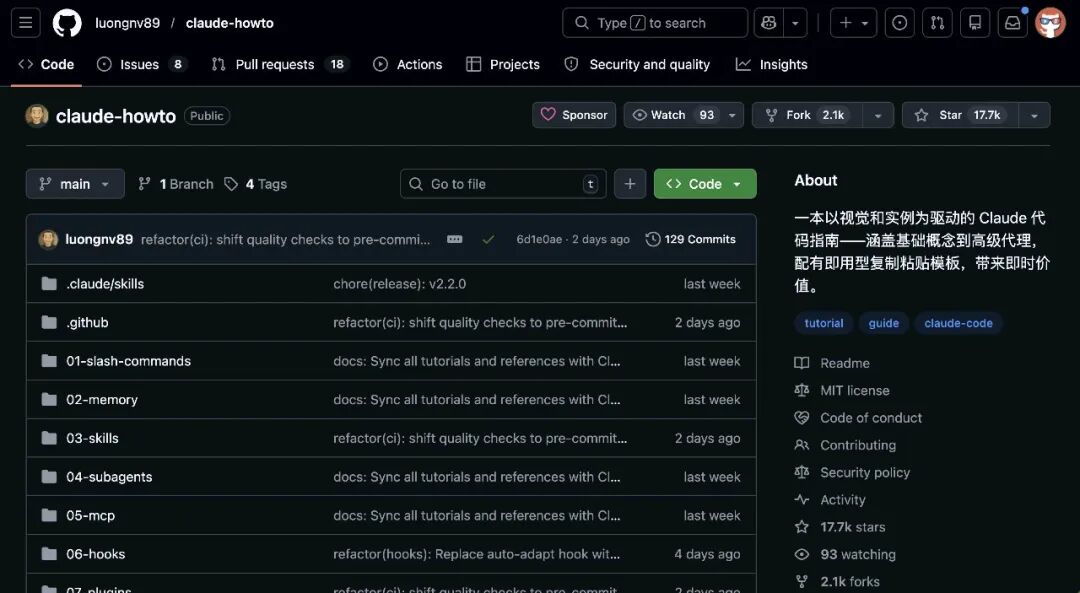Switch to the Code tab
This screenshot has width=1080, height=593.
coord(46,64)
